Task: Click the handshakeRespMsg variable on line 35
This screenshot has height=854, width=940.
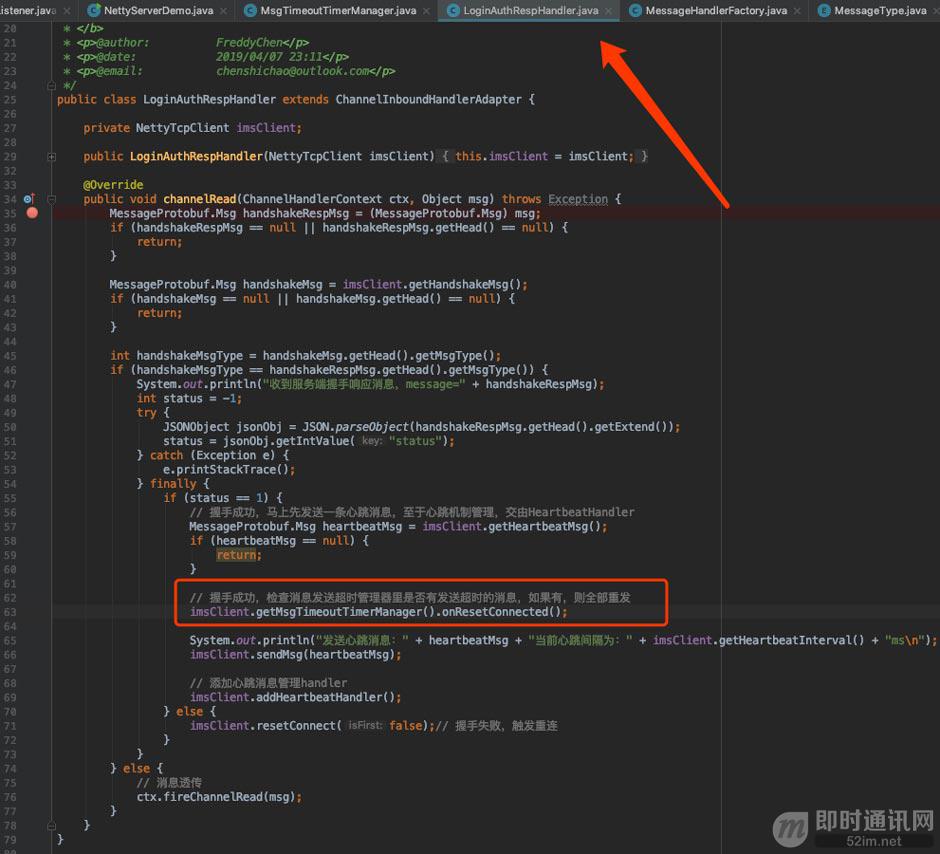Action: pyautogui.click(x=296, y=213)
